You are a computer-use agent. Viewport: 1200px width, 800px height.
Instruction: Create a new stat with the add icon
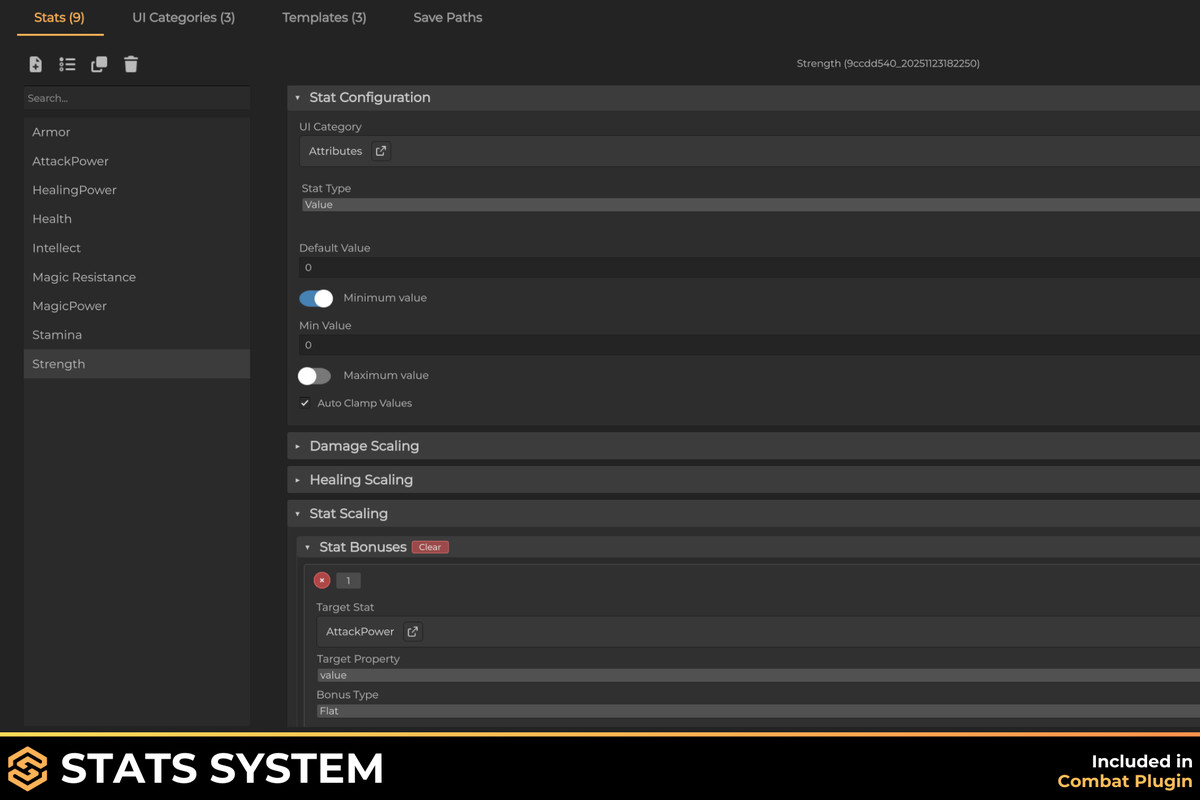pyautogui.click(x=35, y=64)
